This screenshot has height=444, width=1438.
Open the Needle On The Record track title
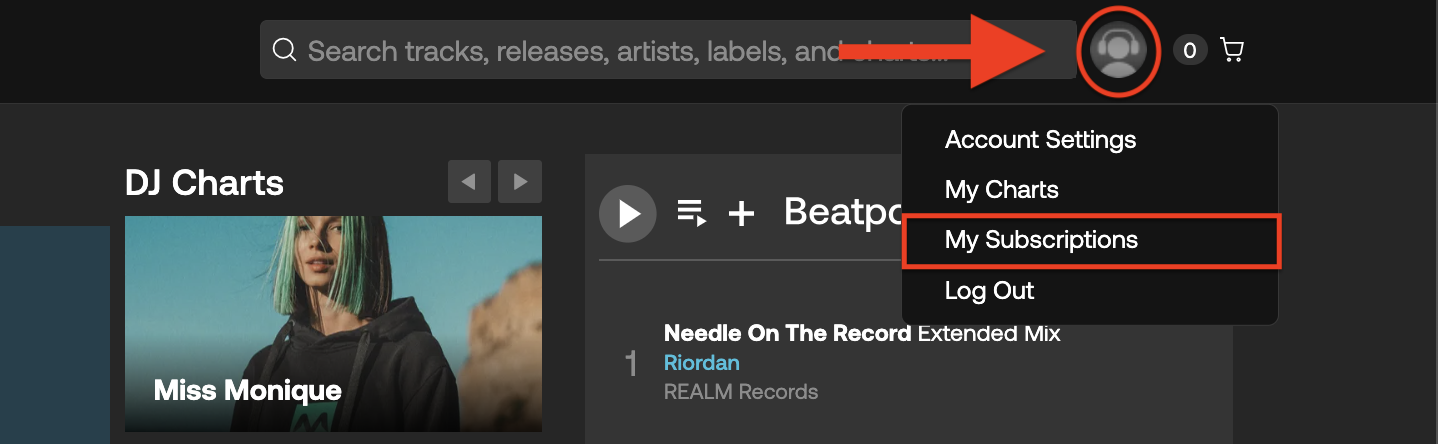tap(787, 333)
